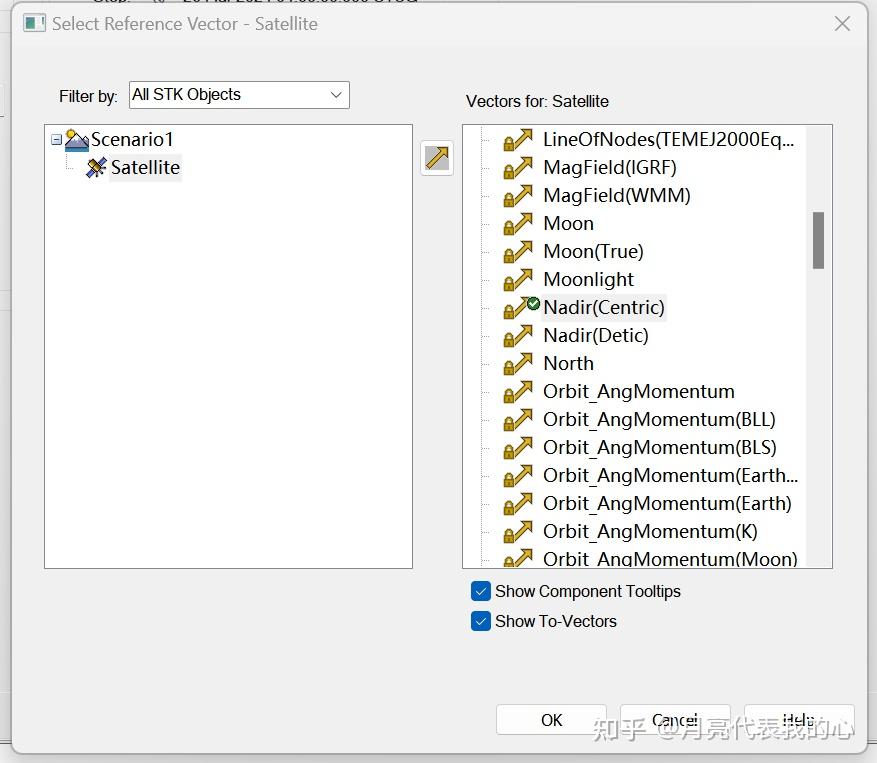Viewport: 877px width, 763px height.
Task: Click the Cancel button
Action: point(675,720)
